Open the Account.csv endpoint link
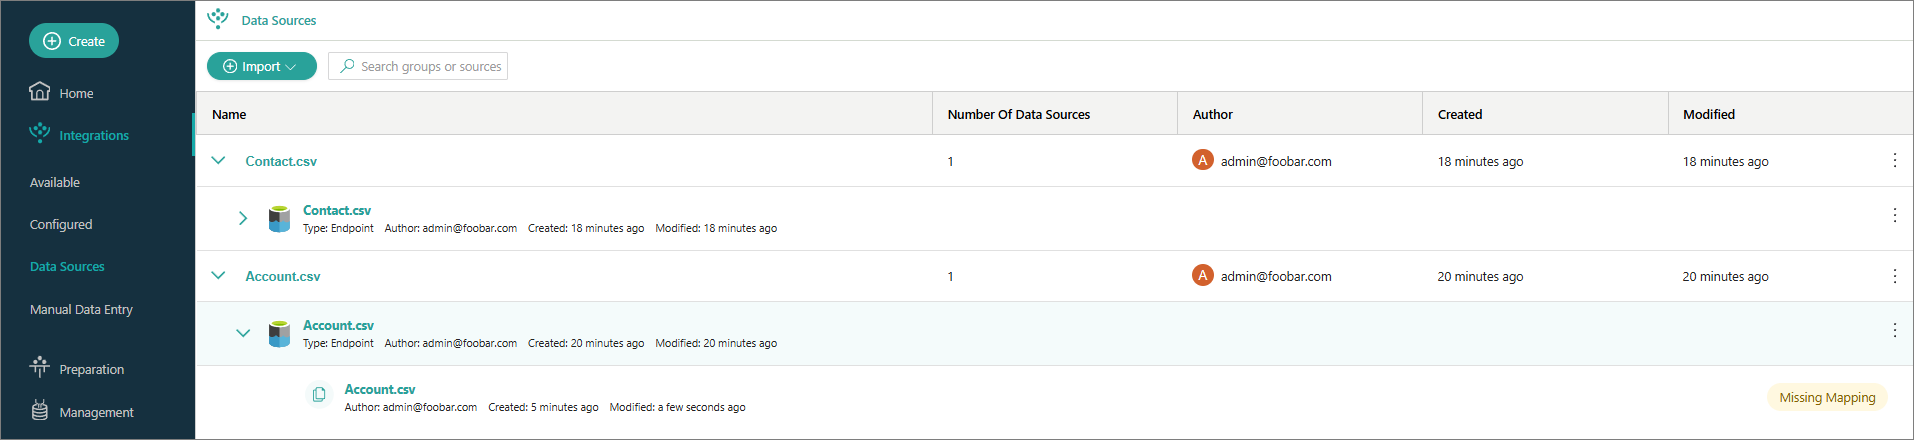 (338, 325)
